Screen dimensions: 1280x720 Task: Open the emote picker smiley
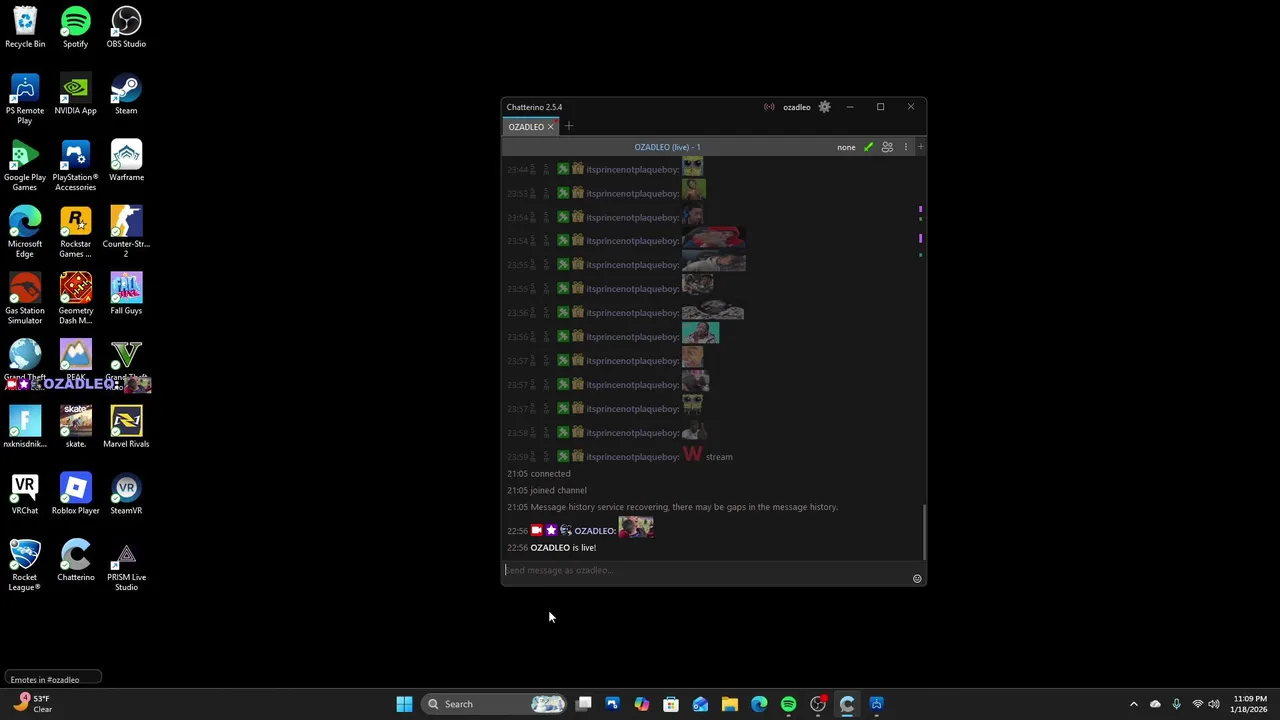click(917, 578)
